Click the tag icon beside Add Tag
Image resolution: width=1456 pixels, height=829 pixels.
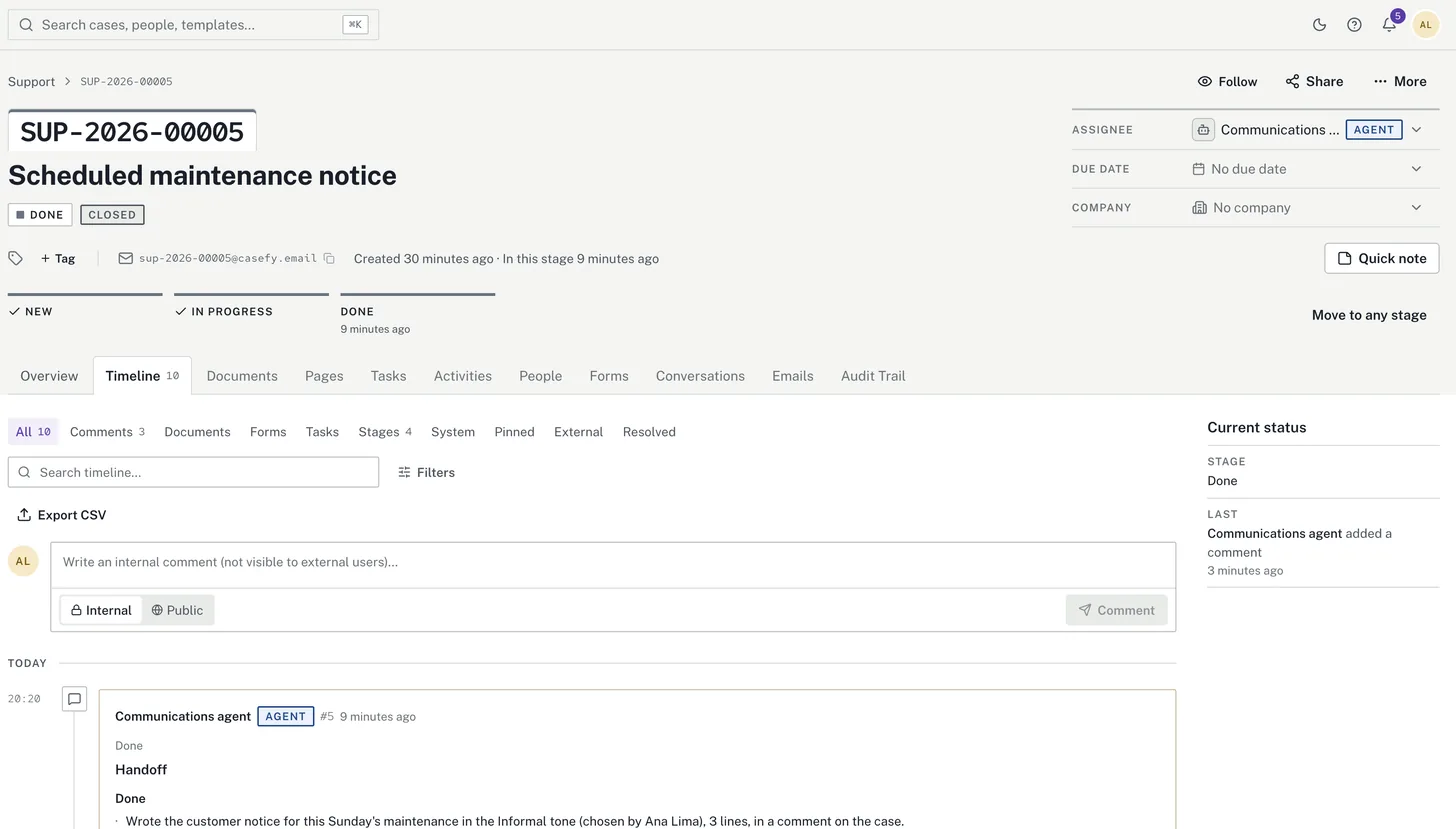[x=15, y=258]
